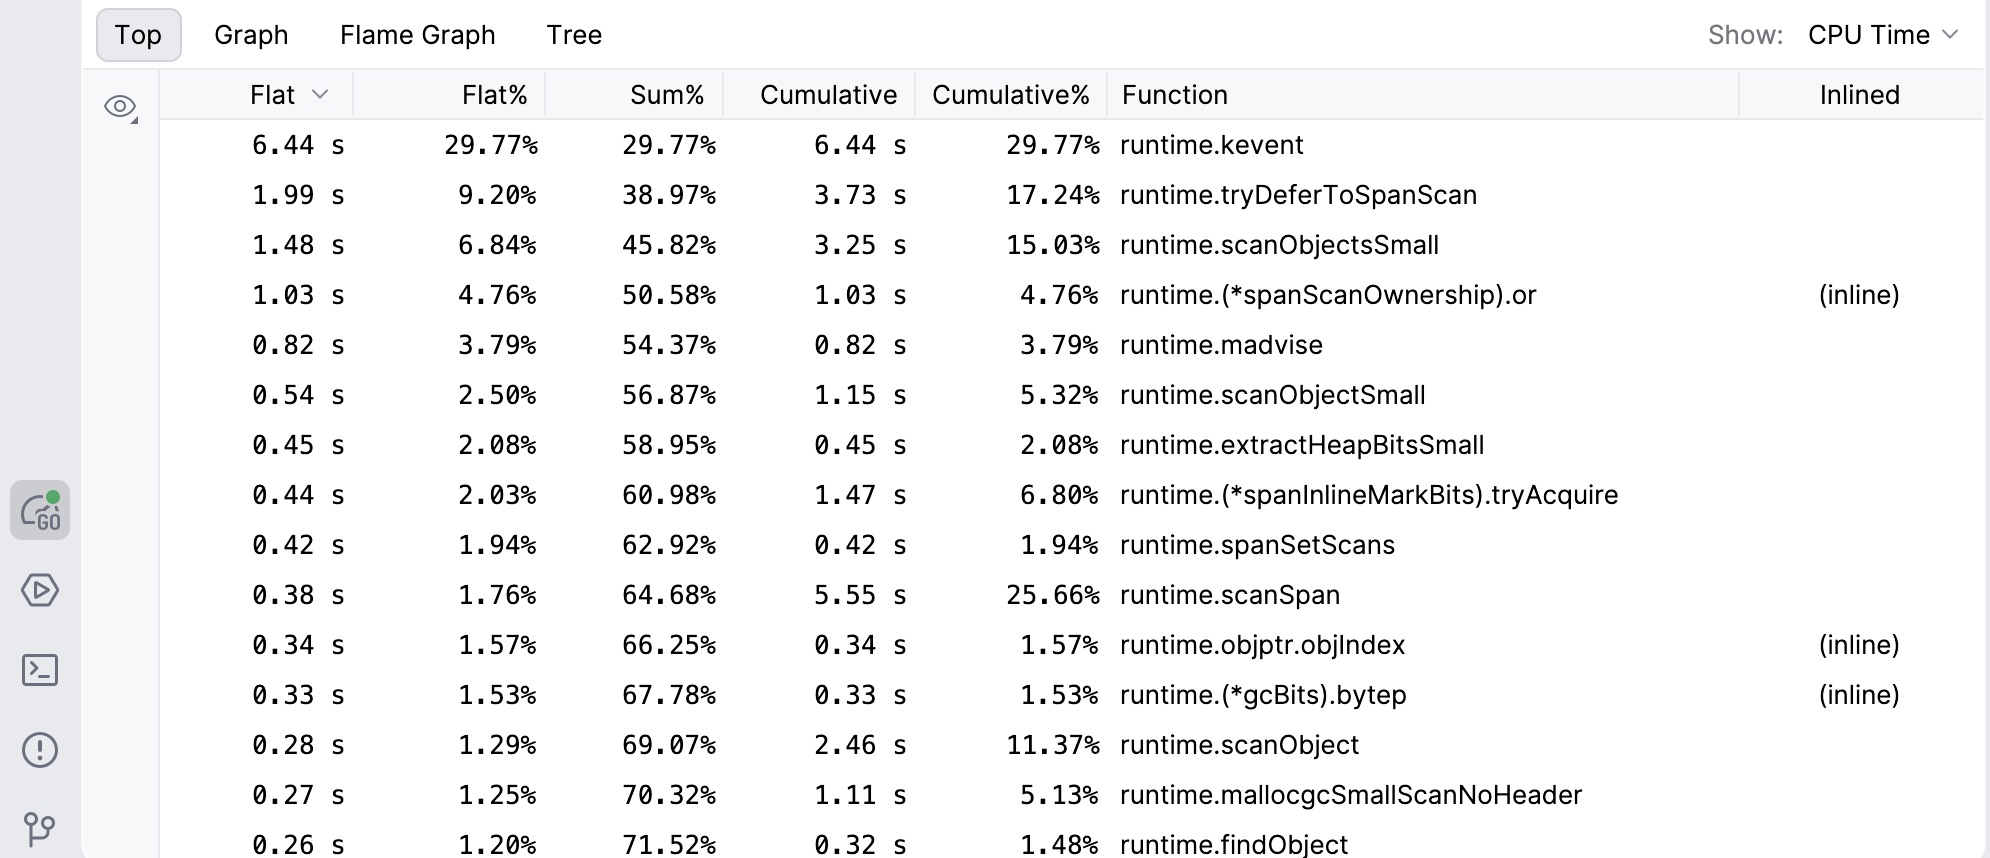Click the 5.55 s cumulative value
The height and width of the screenshot is (858, 1990).
[x=860, y=595]
